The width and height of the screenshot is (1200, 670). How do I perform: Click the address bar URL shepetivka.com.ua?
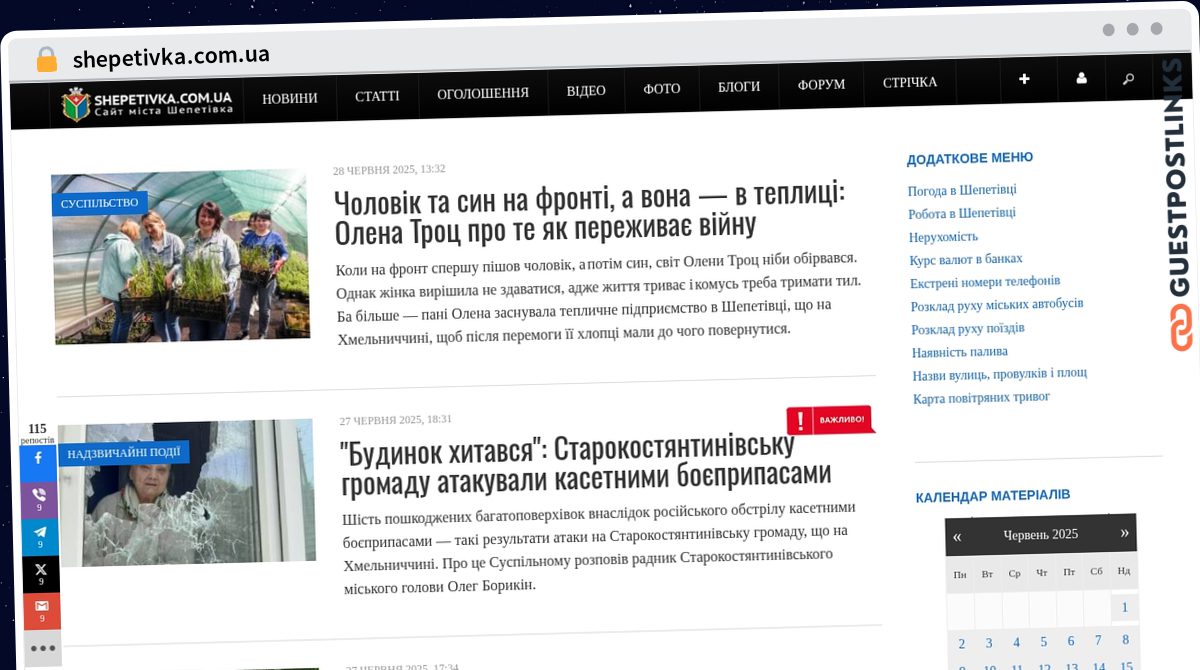coord(171,56)
